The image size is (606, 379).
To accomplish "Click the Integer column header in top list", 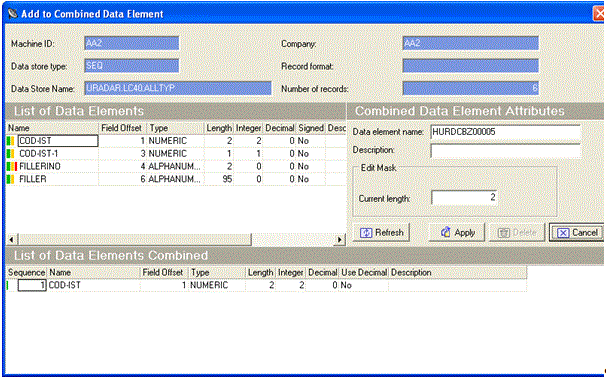I will [x=248, y=128].
